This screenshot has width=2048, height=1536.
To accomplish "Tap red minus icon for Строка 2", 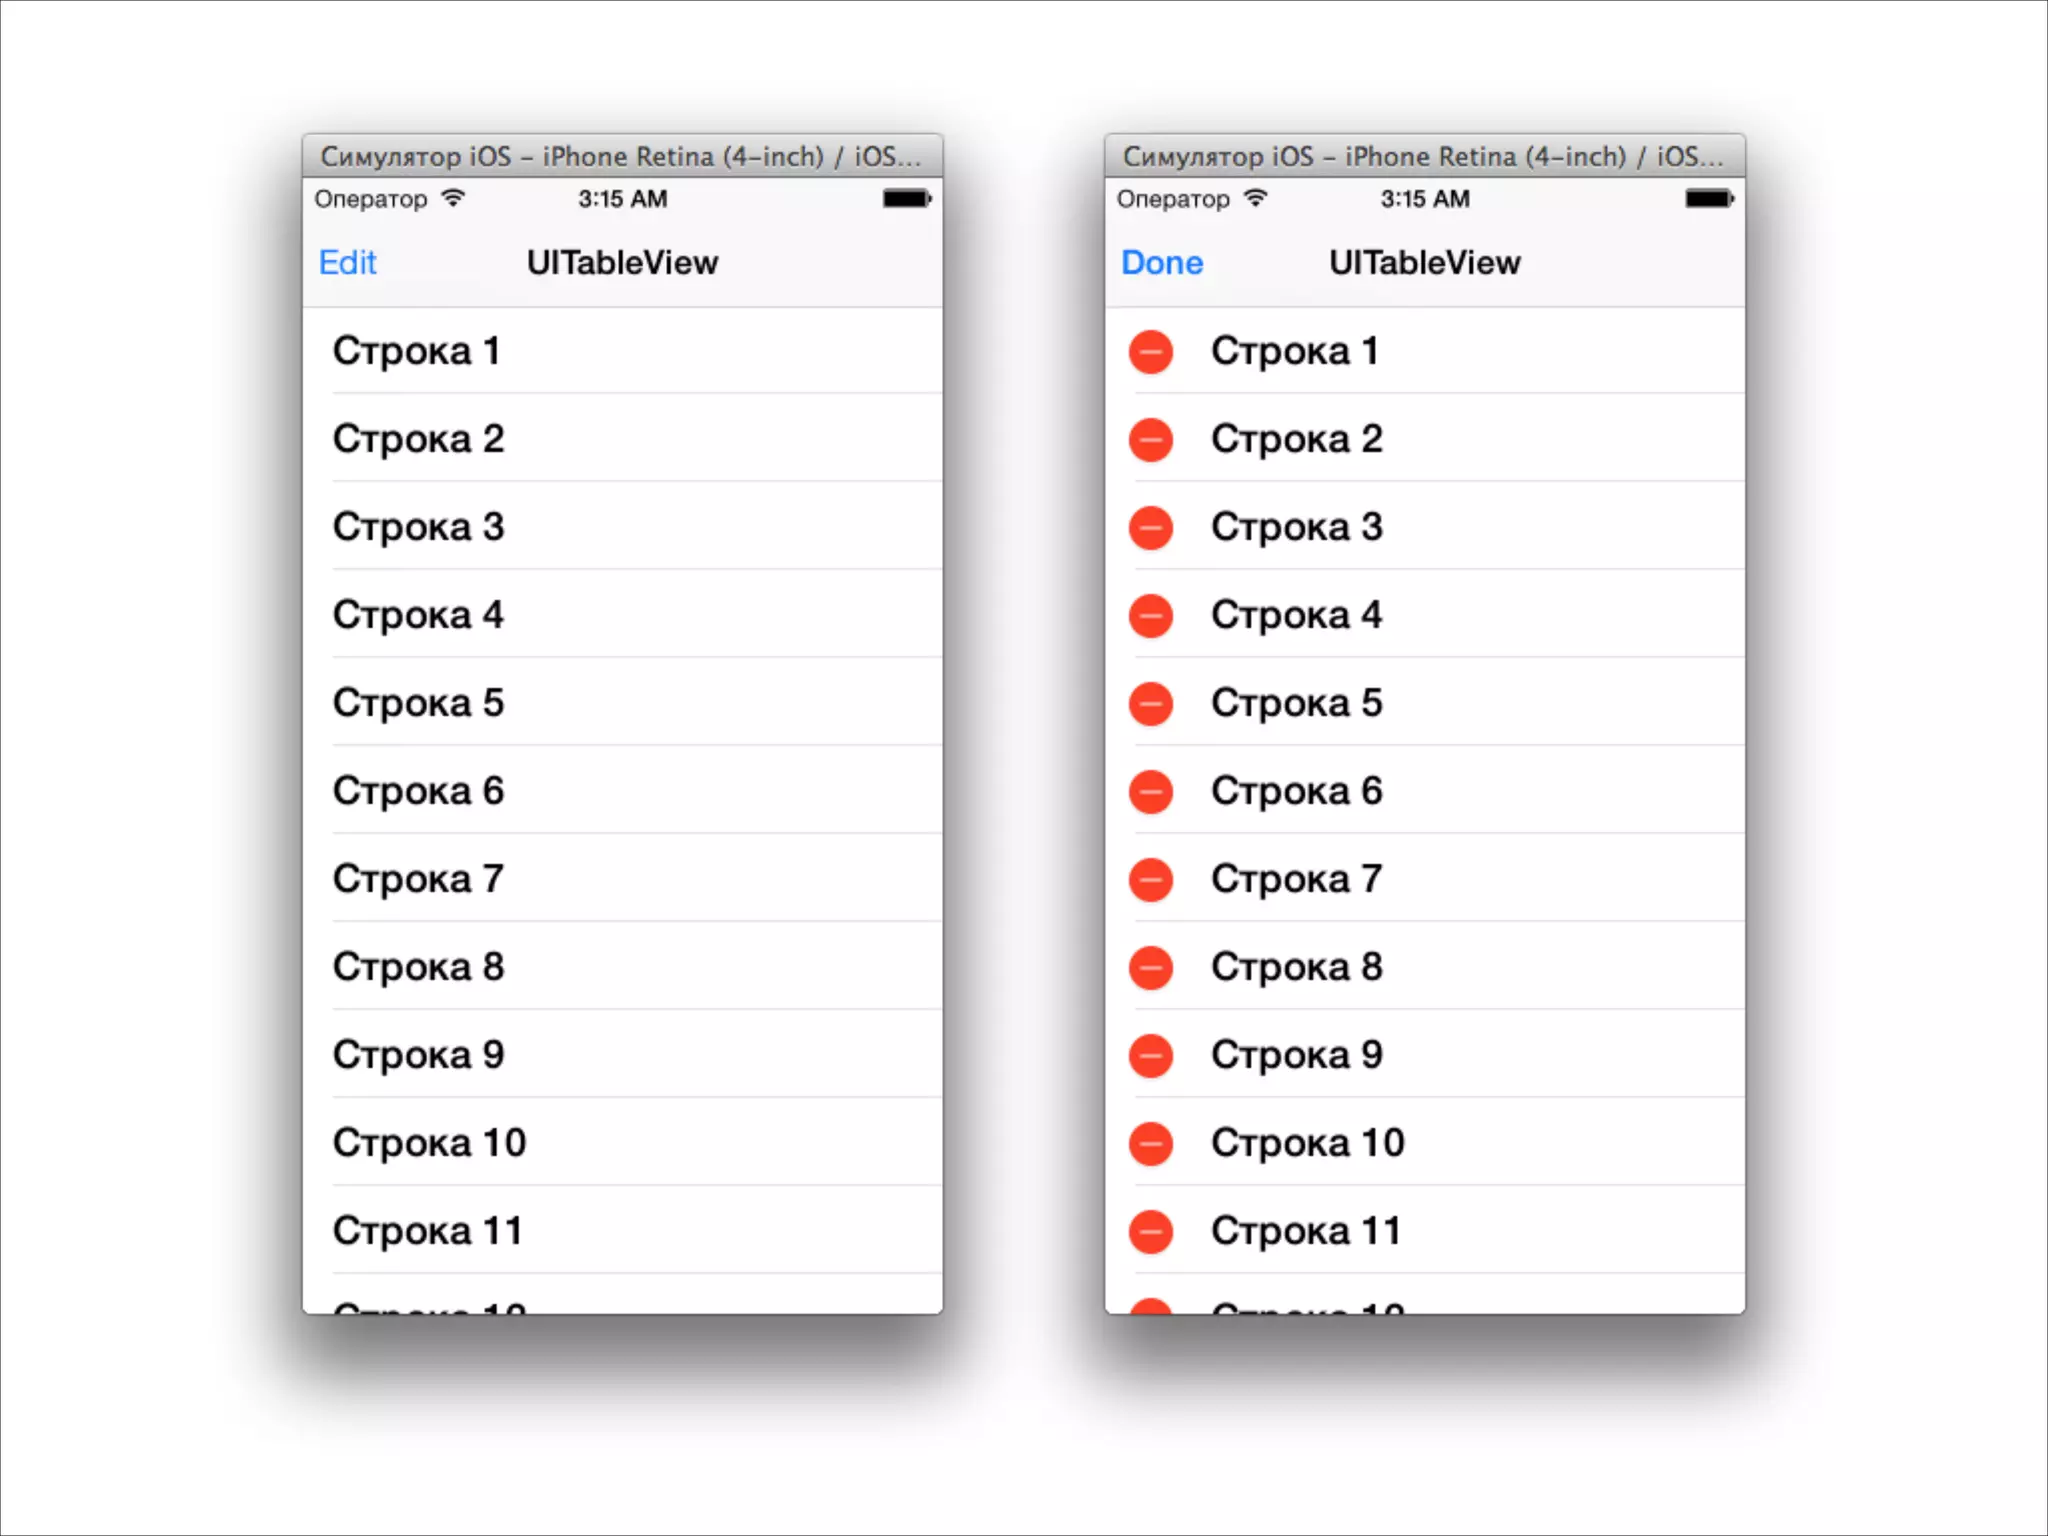I will pyautogui.click(x=1150, y=440).
